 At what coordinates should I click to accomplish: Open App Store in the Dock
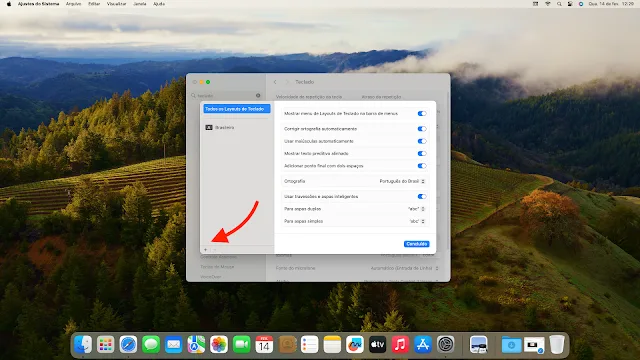click(x=423, y=345)
